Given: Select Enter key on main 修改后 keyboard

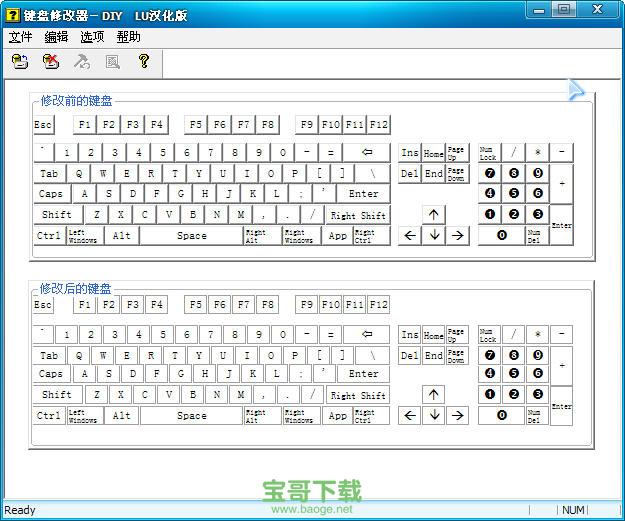Looking at the screenshot, I should pos(364,374).
